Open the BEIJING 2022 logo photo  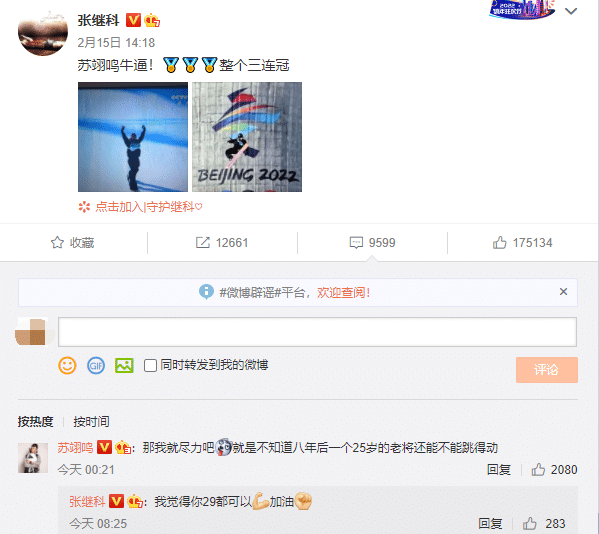click(x=247, y=137)
